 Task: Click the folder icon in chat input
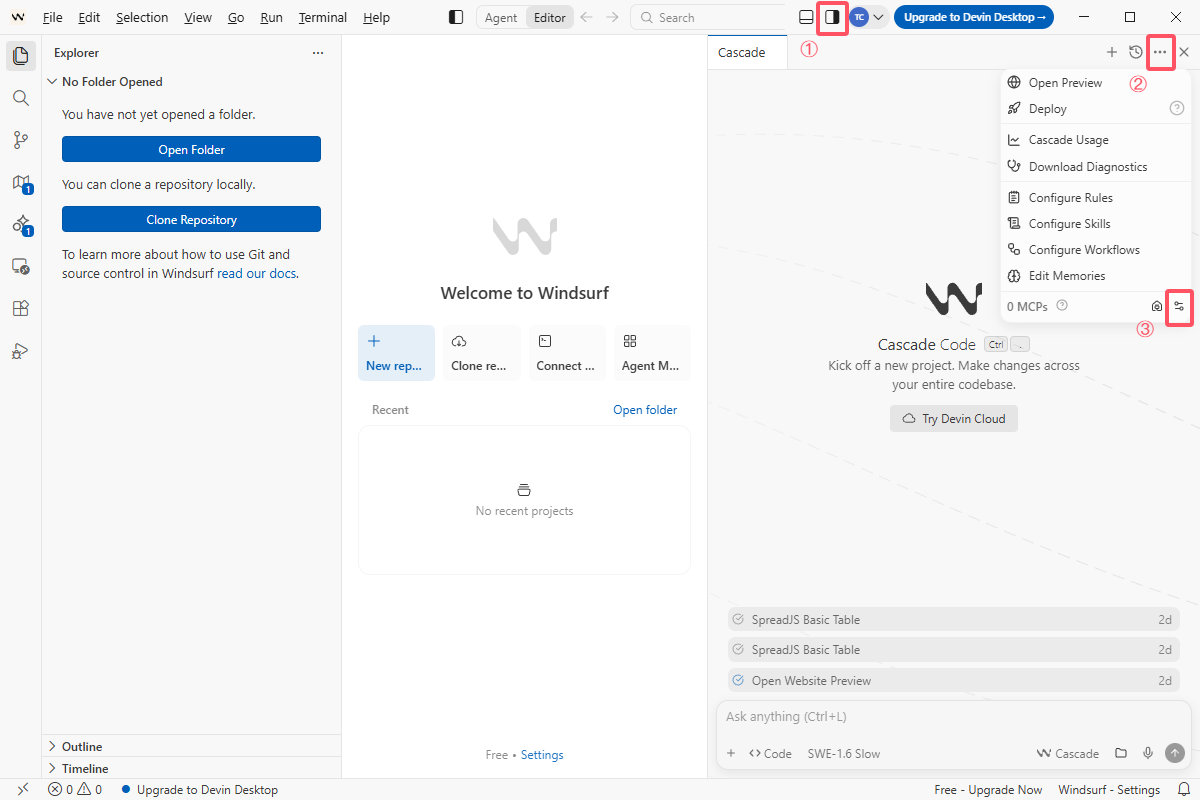(1121, 753)
